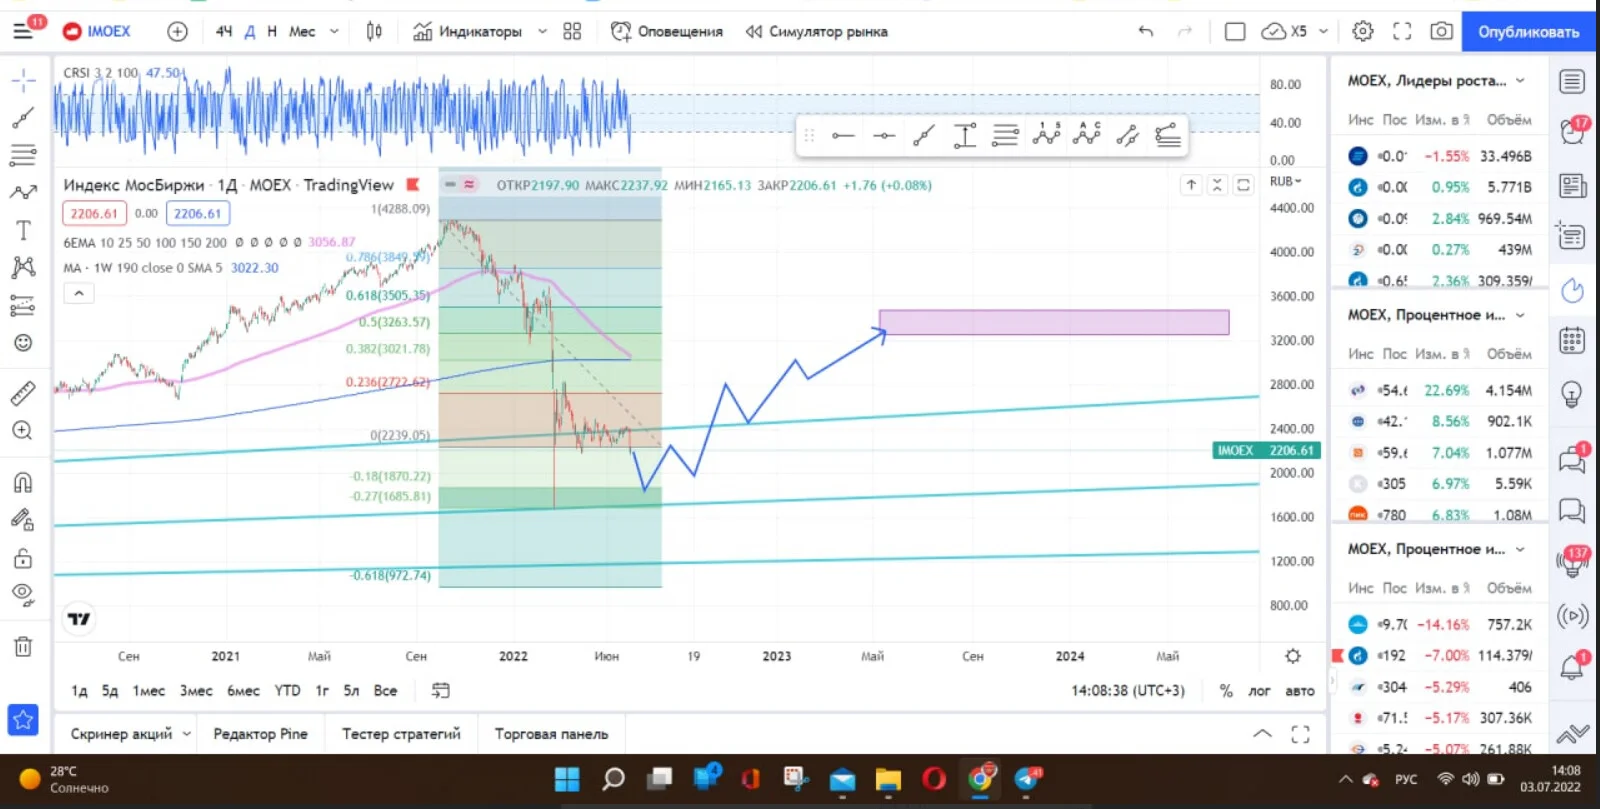This screenshot has height=809, width=1600.
Task: Select the text annotation tool
Action: (x=23, y=230)
